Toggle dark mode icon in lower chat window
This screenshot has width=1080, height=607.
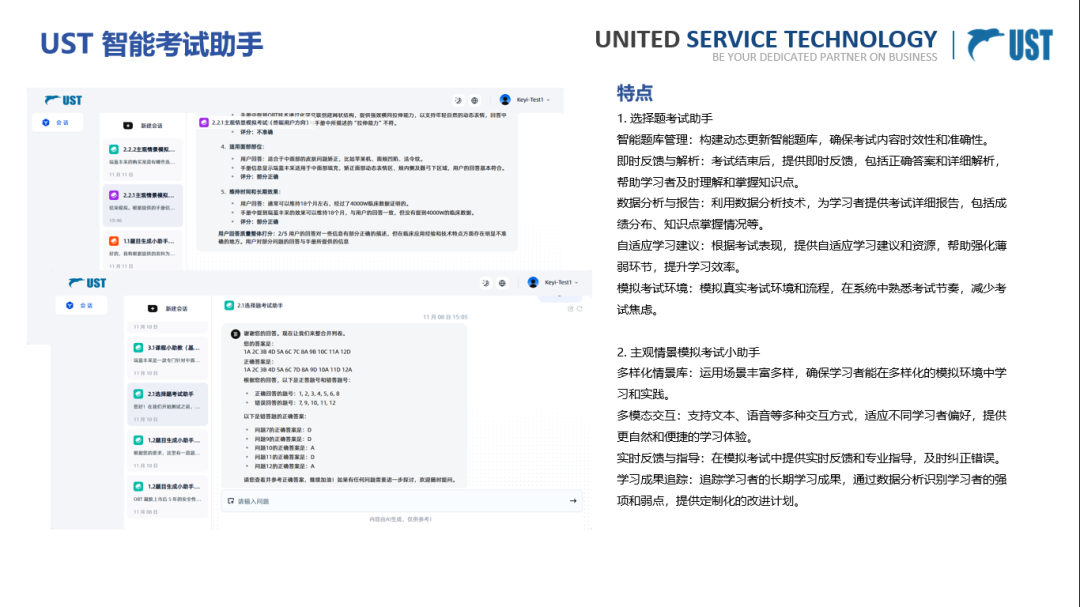pos(486,282)
